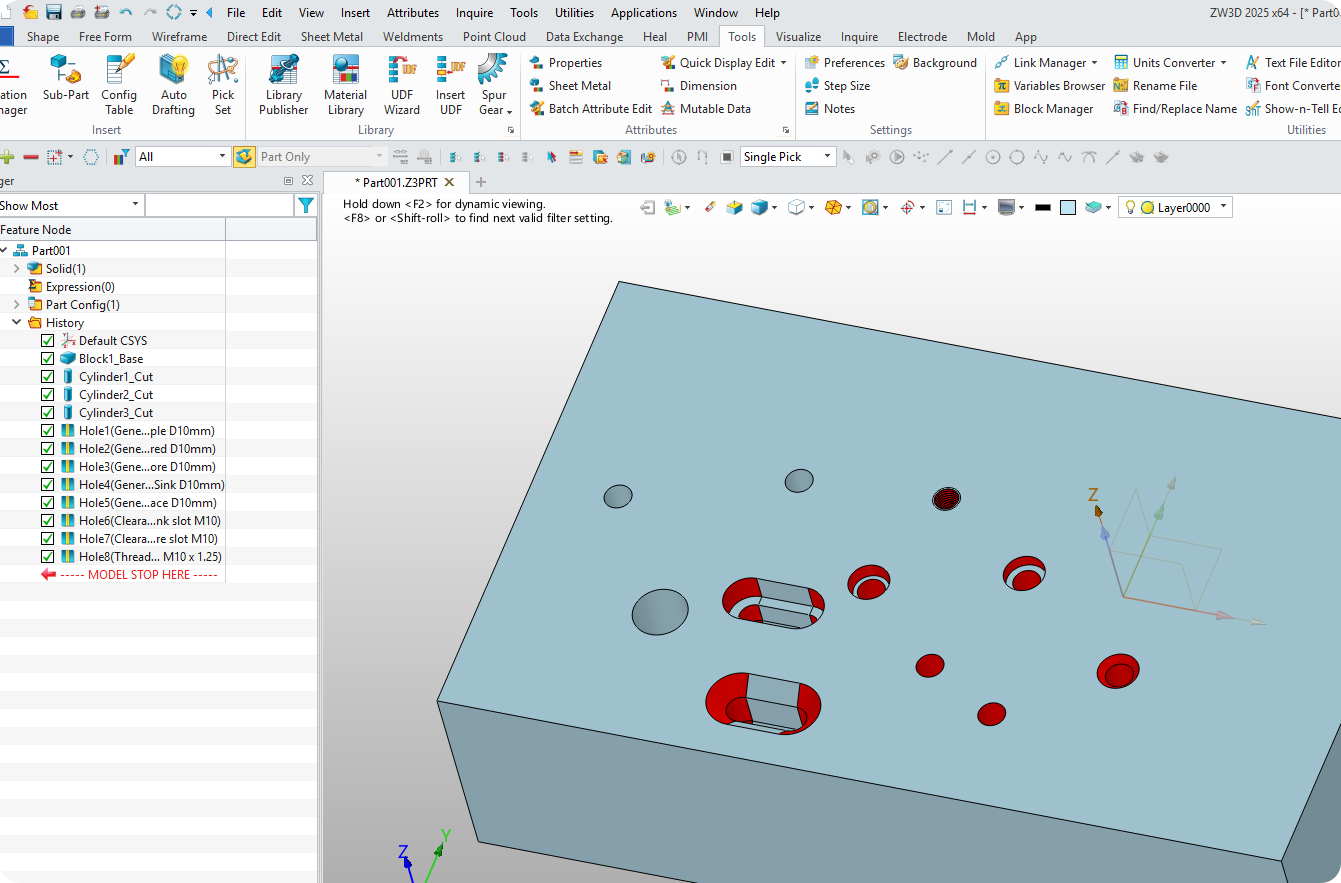
Task: Click the Print icon in the quick access toolbar
Action: tap(78, 12)
